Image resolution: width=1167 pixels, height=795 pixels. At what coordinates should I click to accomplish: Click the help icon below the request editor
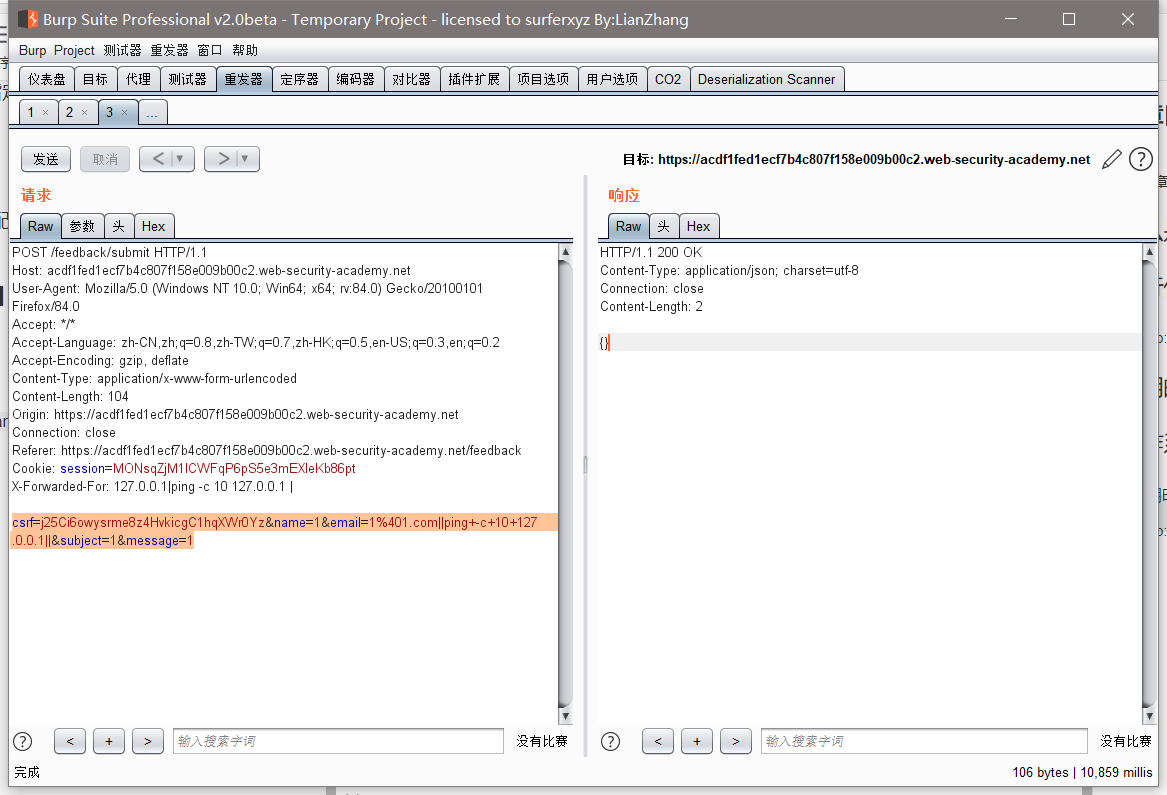click(x=22, y=741)
